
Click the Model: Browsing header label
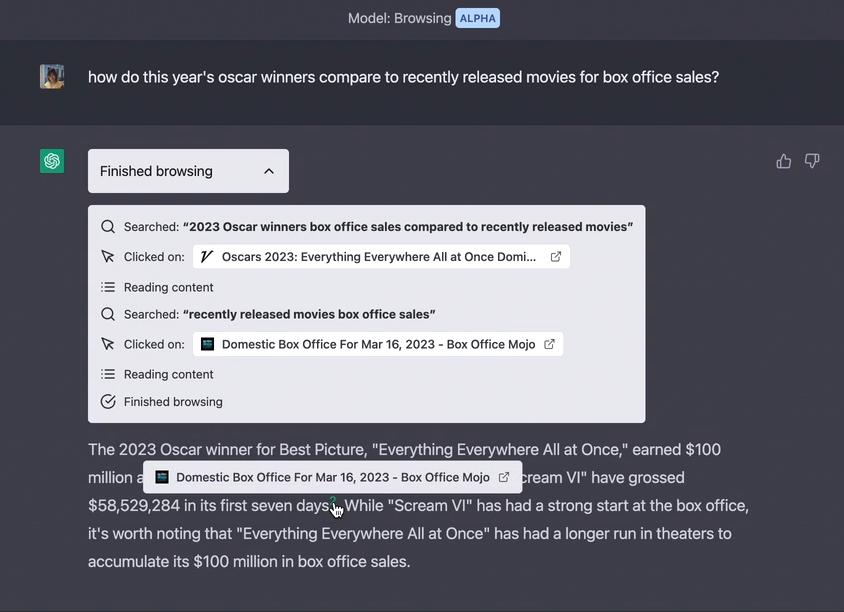coord(399,18)
